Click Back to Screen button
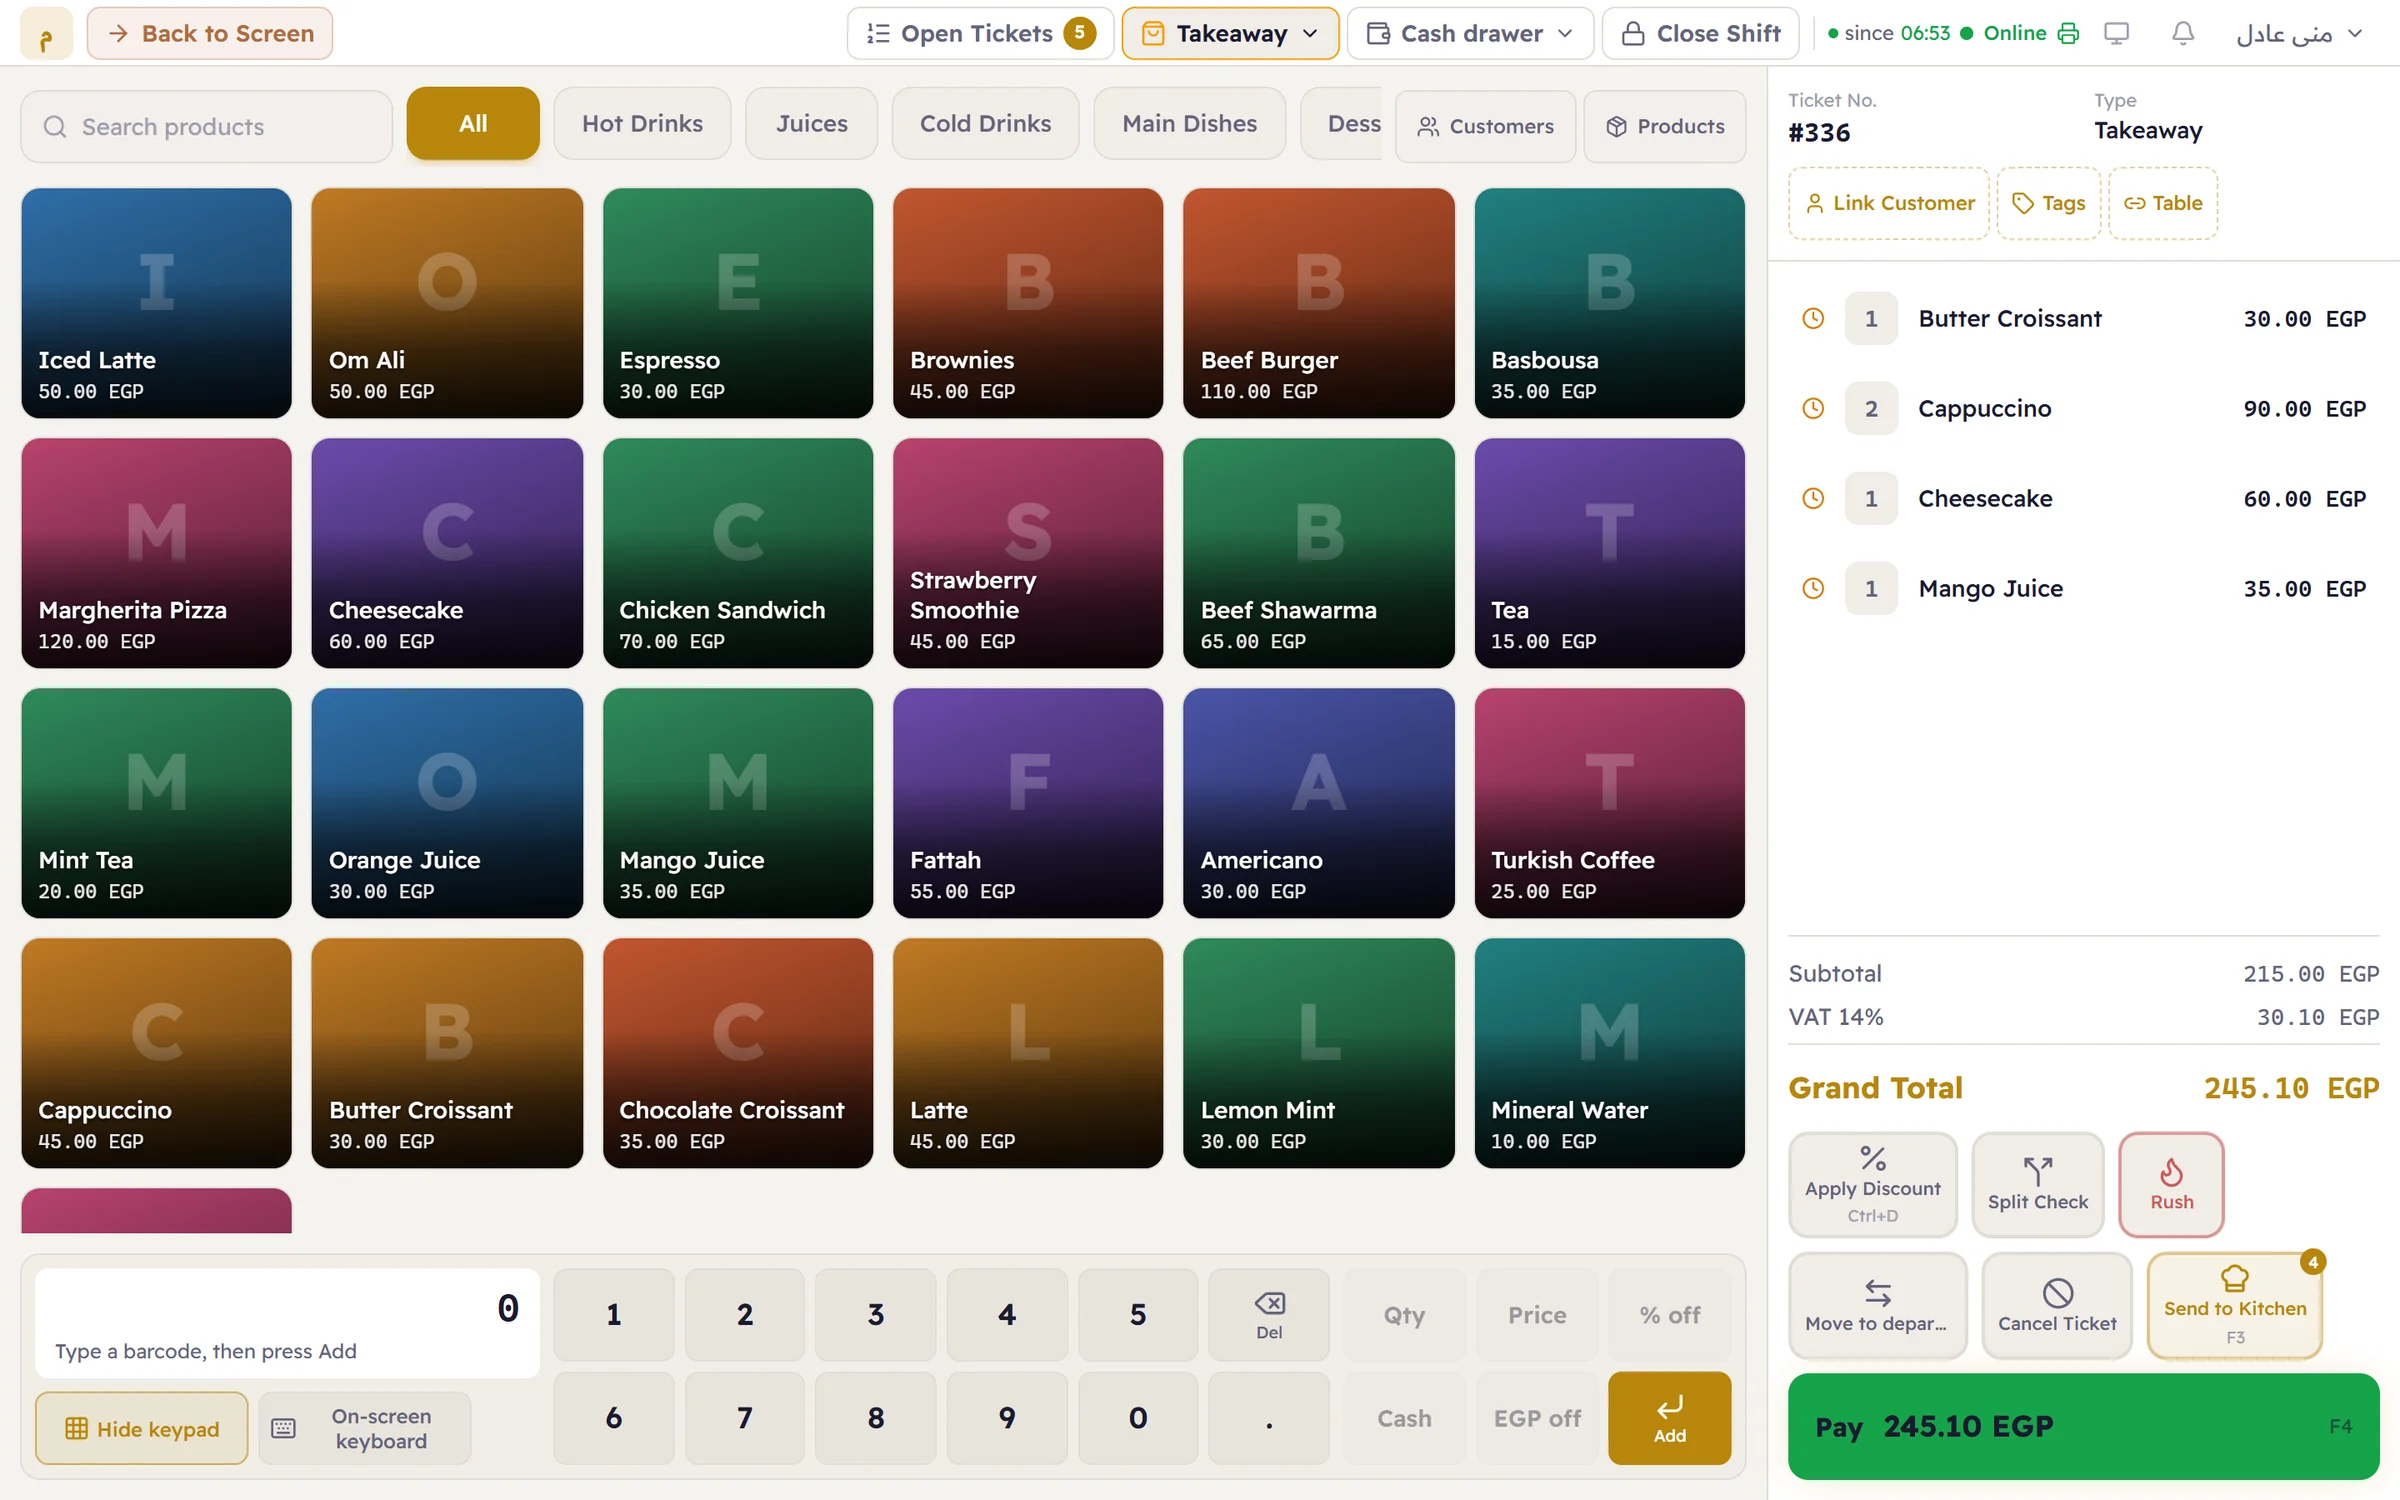2400x1500 pixels. point(210,34)
